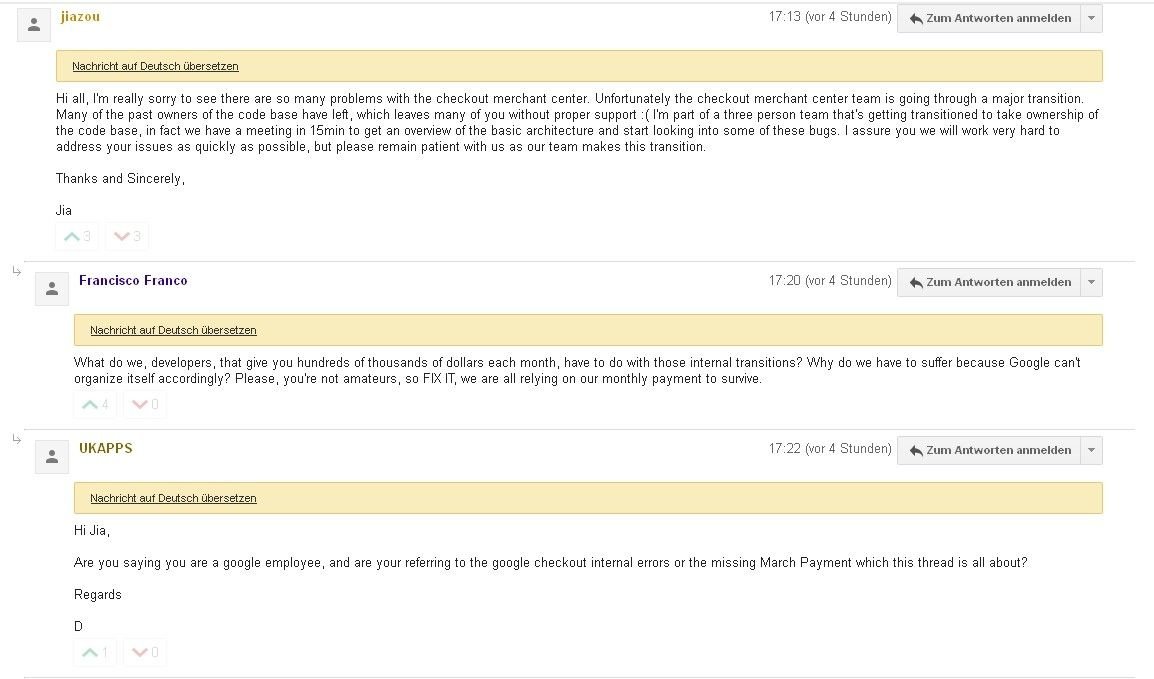Downvote Francisco Franco's reply
This screenshot has height=679, width=1154.
(x=145, y=405)
